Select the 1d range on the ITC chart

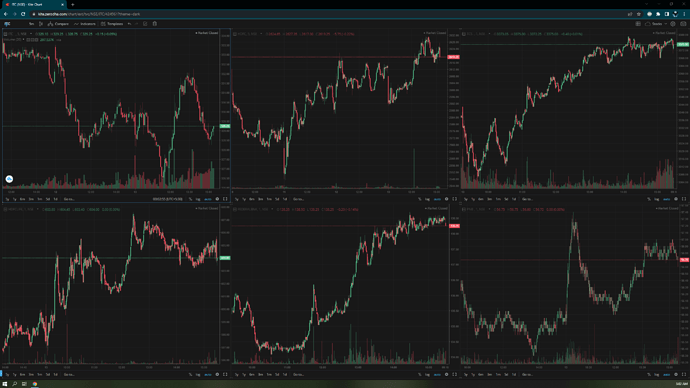coord(55,199)
